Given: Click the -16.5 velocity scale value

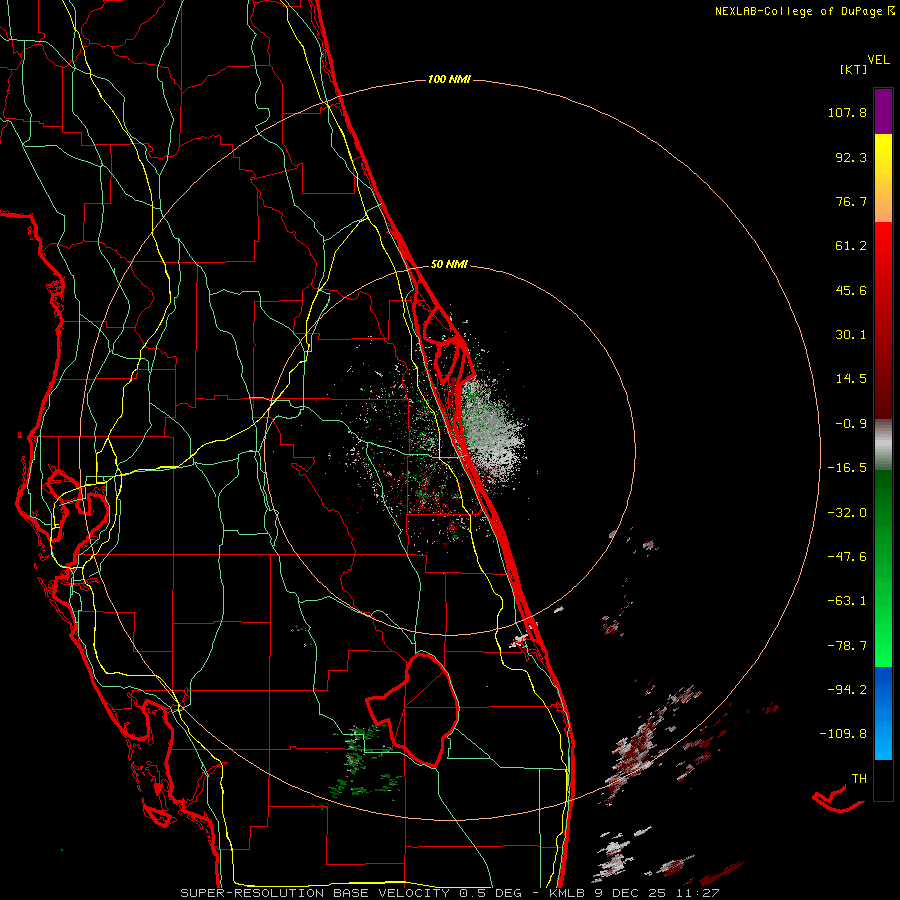Looking at the screenshot, I should (x=847, y=468).
